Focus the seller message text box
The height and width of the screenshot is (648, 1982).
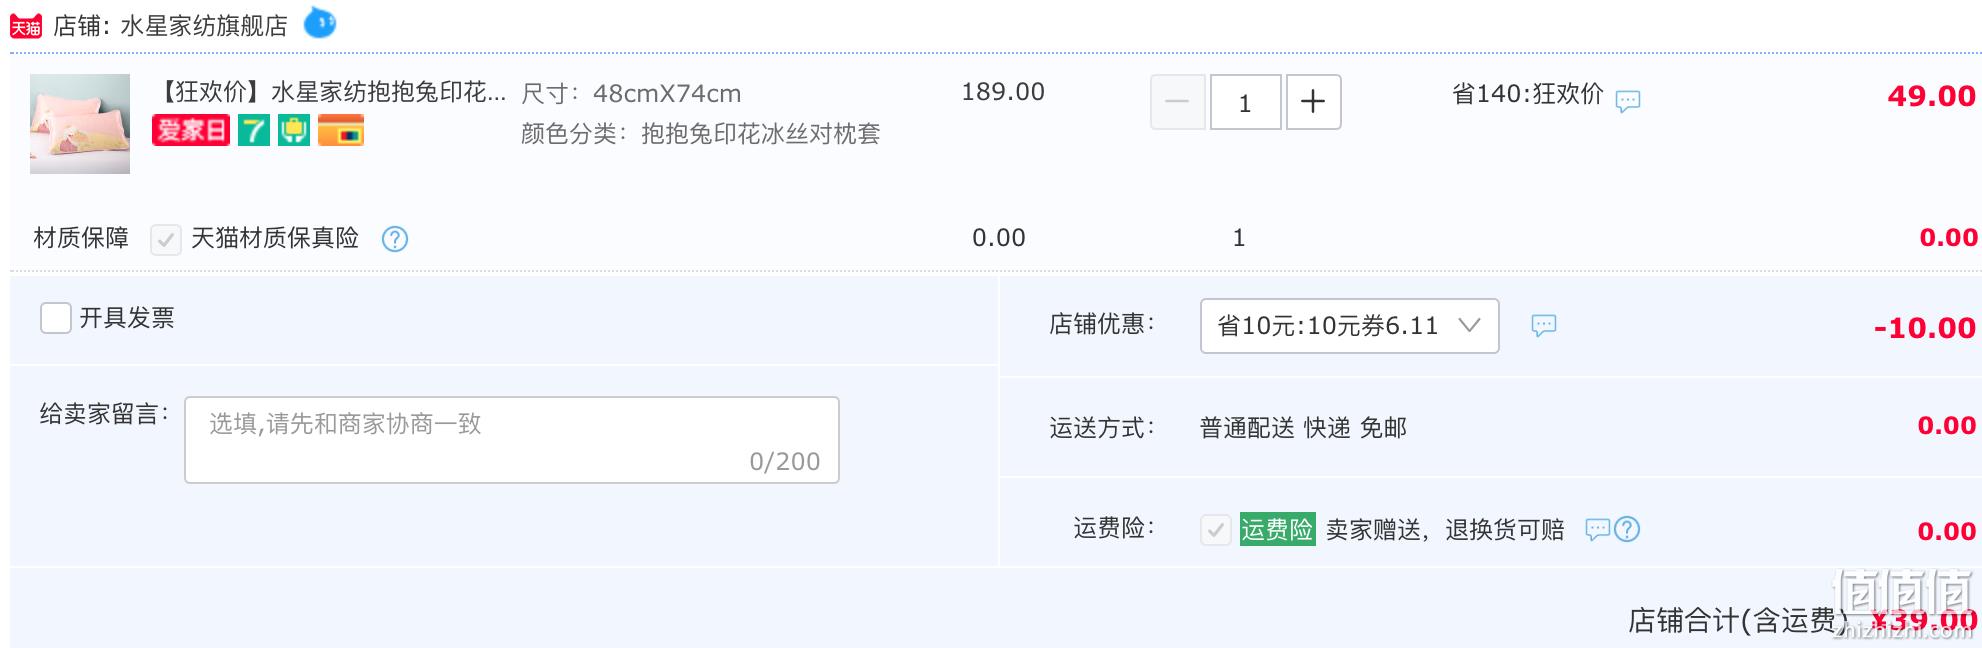[512, 440]
